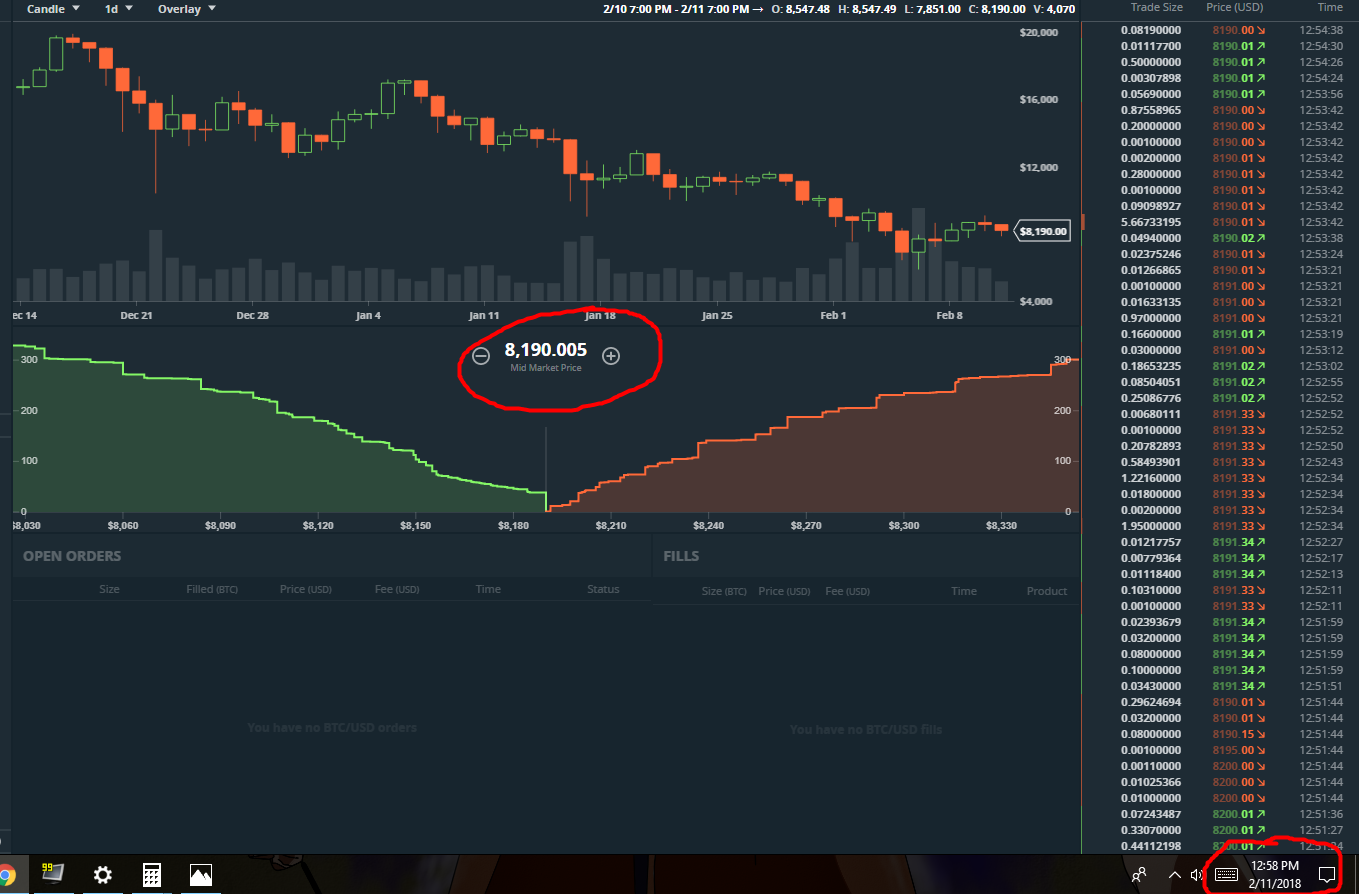Open the Photos app in taskbar

pyautogui.click(x=201, y=875)
